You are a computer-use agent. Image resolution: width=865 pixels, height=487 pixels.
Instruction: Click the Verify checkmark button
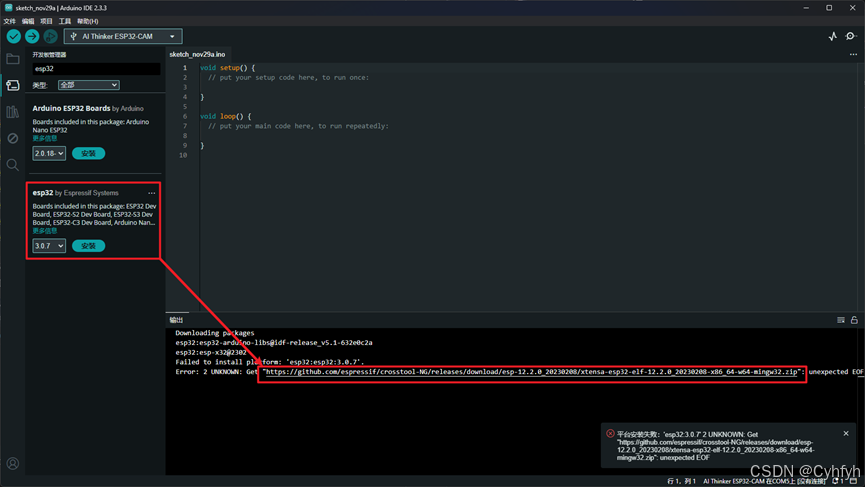point(14,36)
